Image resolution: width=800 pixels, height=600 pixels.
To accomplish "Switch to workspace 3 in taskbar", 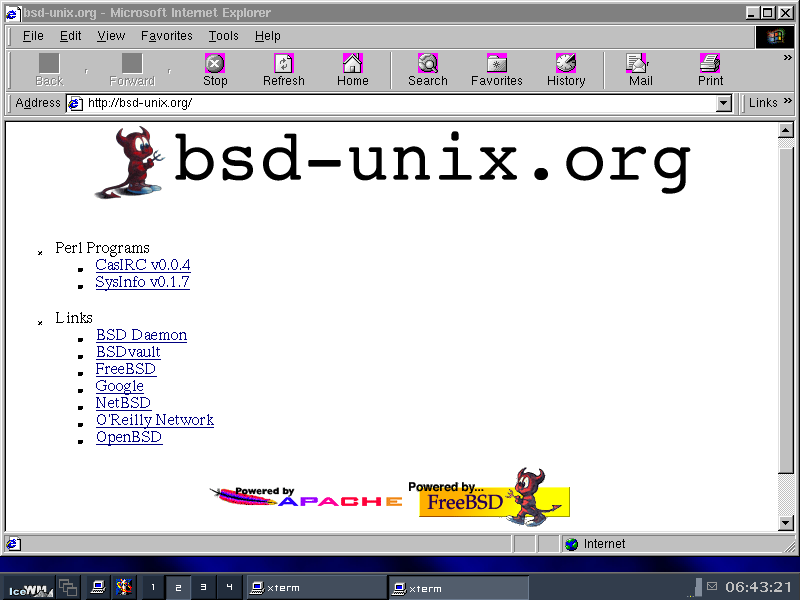I will coord(203,588).
